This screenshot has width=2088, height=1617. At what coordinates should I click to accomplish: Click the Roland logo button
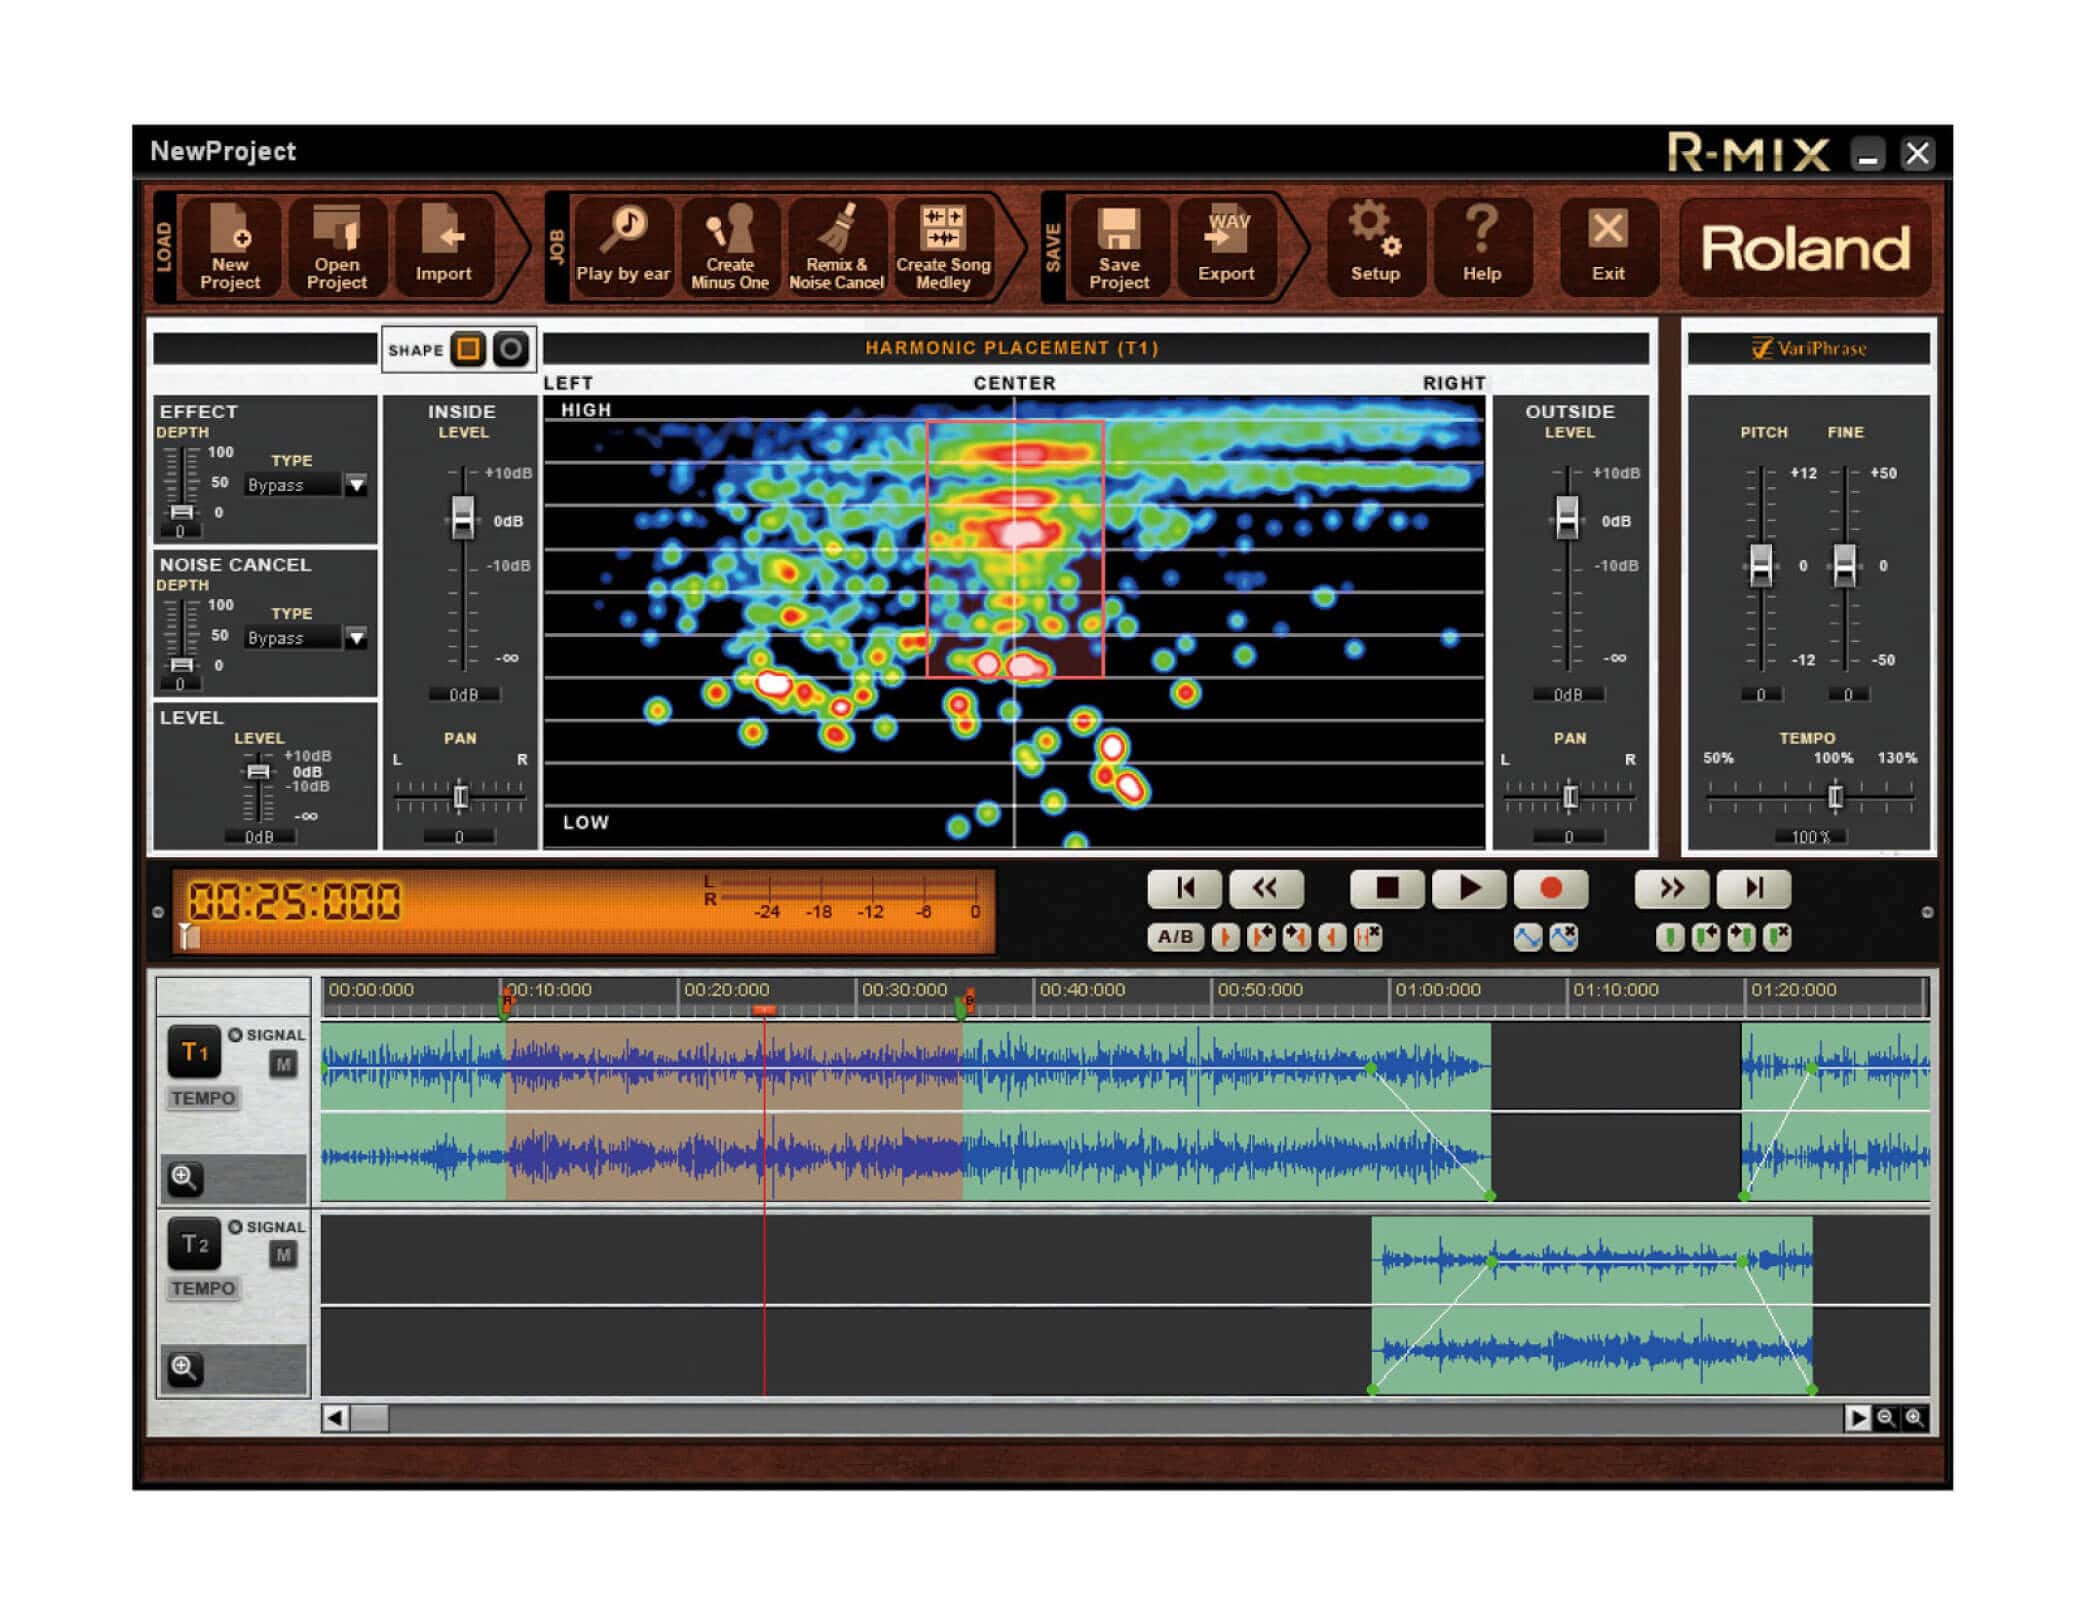(x=1806, y=247)
